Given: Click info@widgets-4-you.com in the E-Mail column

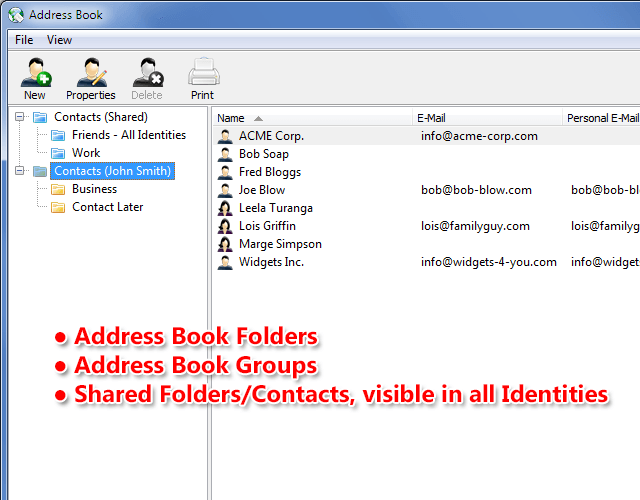Looking at the screenshot, I should pos(489,262).
